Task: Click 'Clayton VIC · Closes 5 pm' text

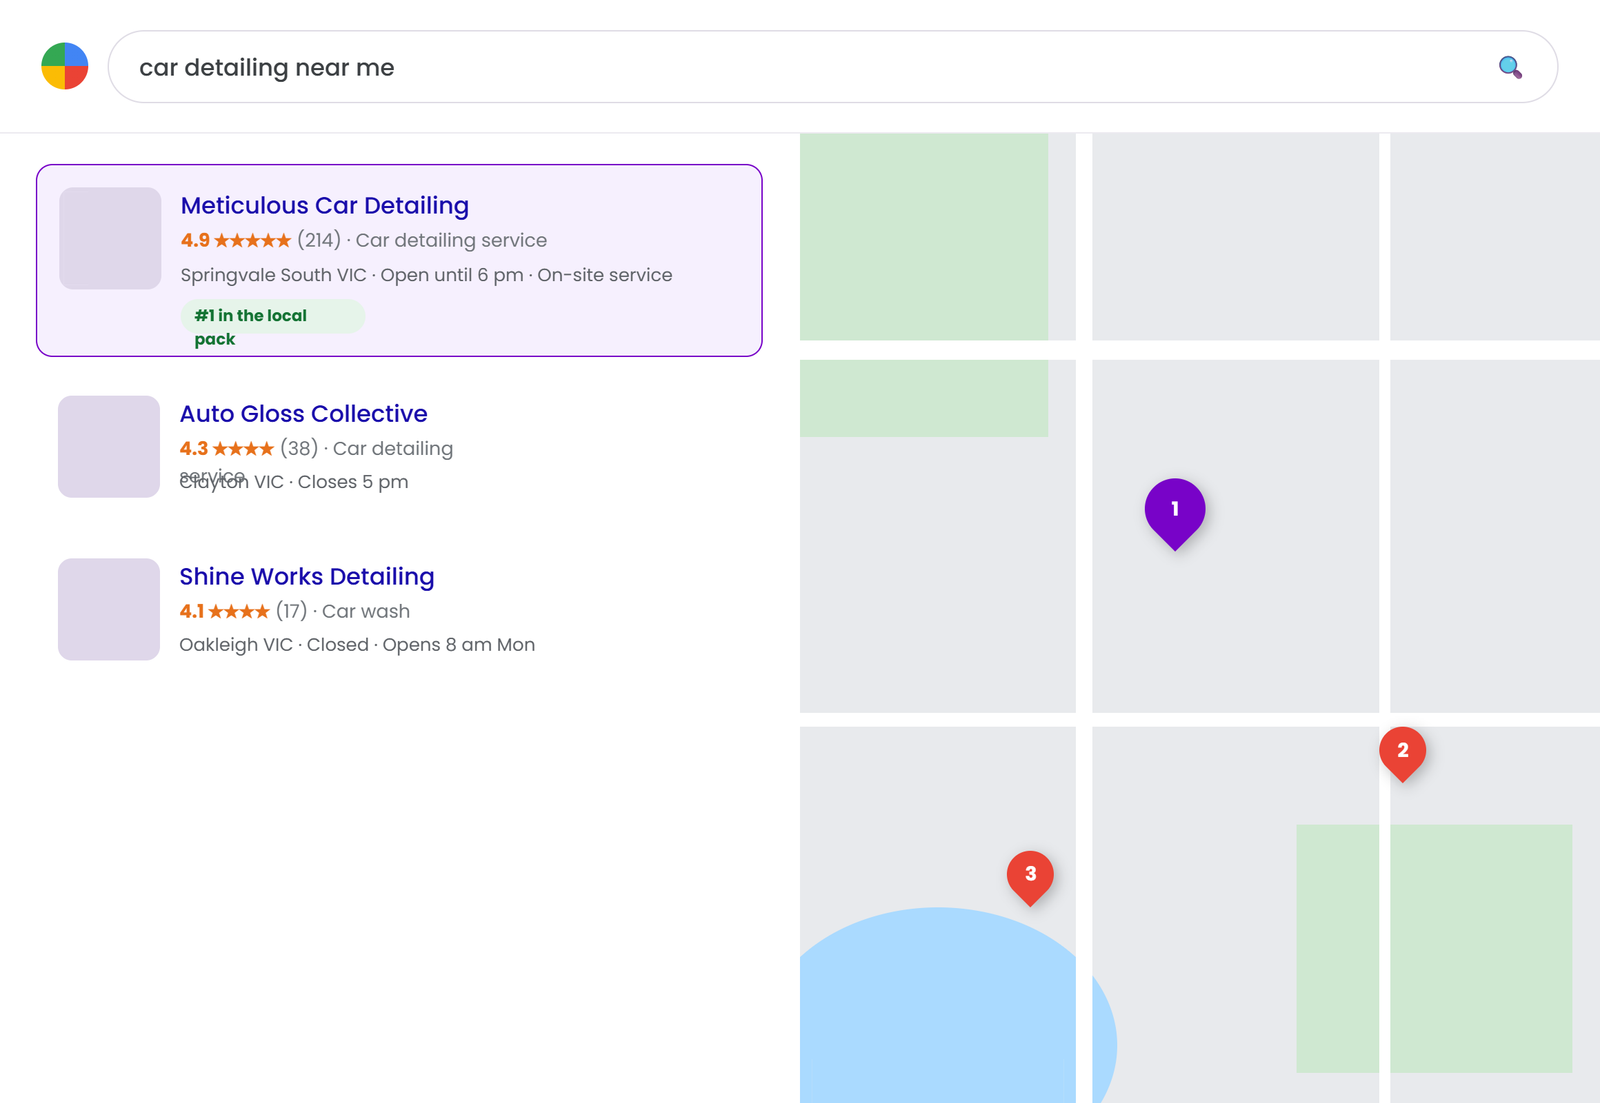Action: tap(294, 482)
